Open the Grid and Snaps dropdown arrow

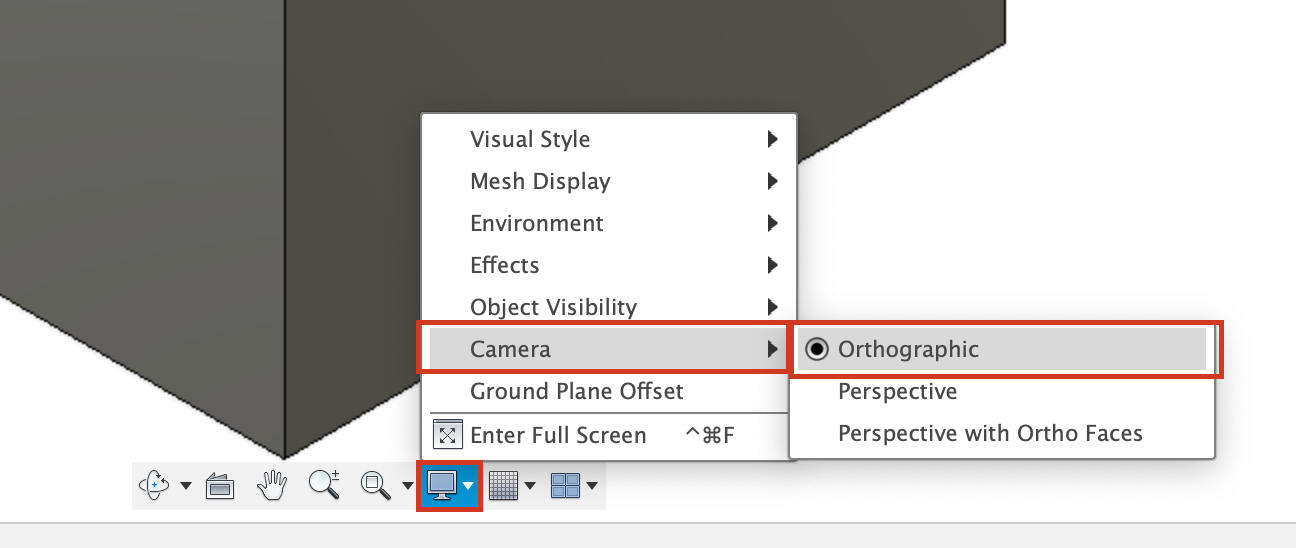pyautogui.click(x=530, y=487)
